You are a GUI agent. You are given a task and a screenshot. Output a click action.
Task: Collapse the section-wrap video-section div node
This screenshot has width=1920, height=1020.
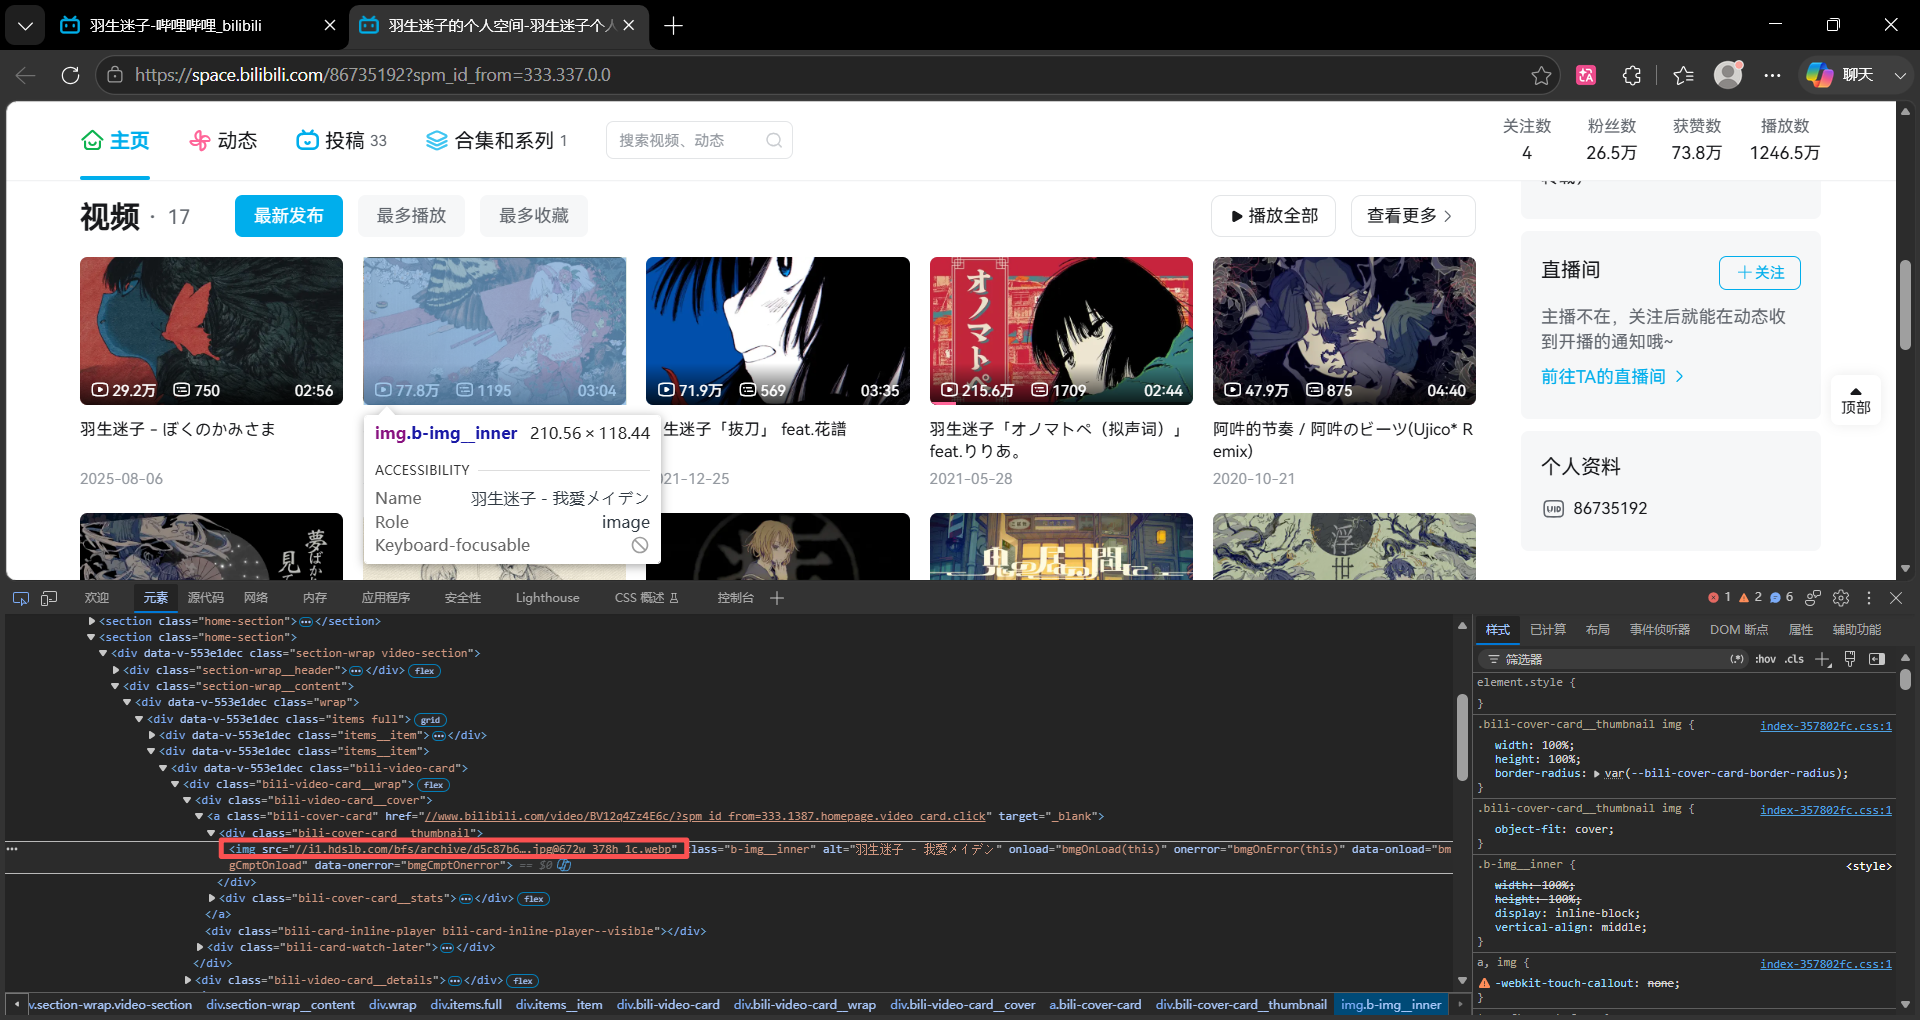(x=104, y=653)
